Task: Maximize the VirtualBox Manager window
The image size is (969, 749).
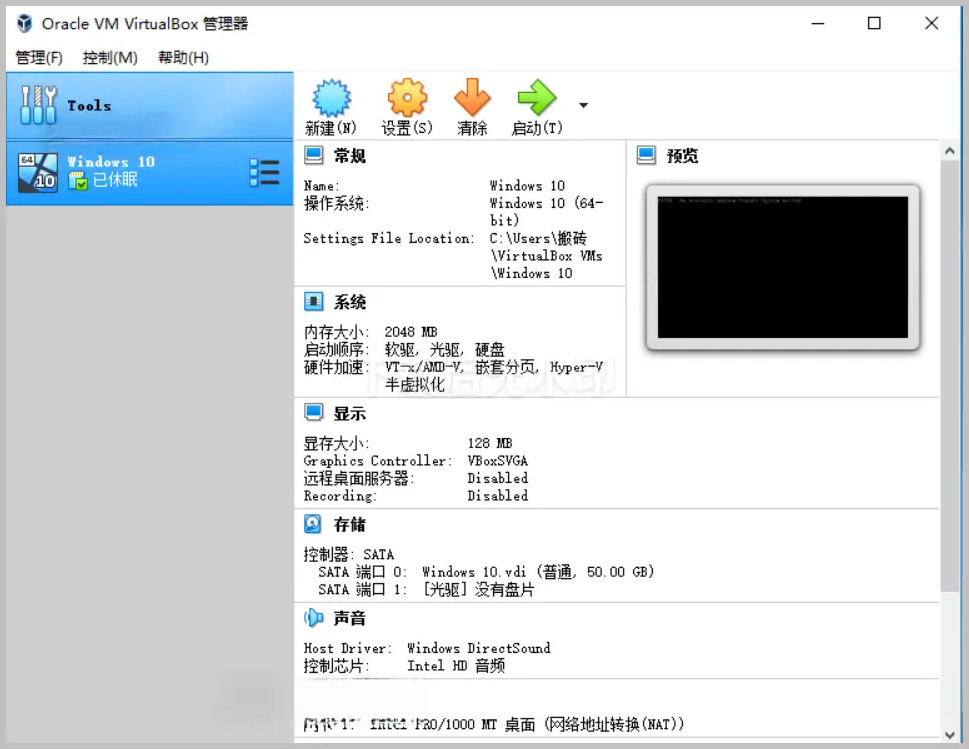Action: pos(874,23)
